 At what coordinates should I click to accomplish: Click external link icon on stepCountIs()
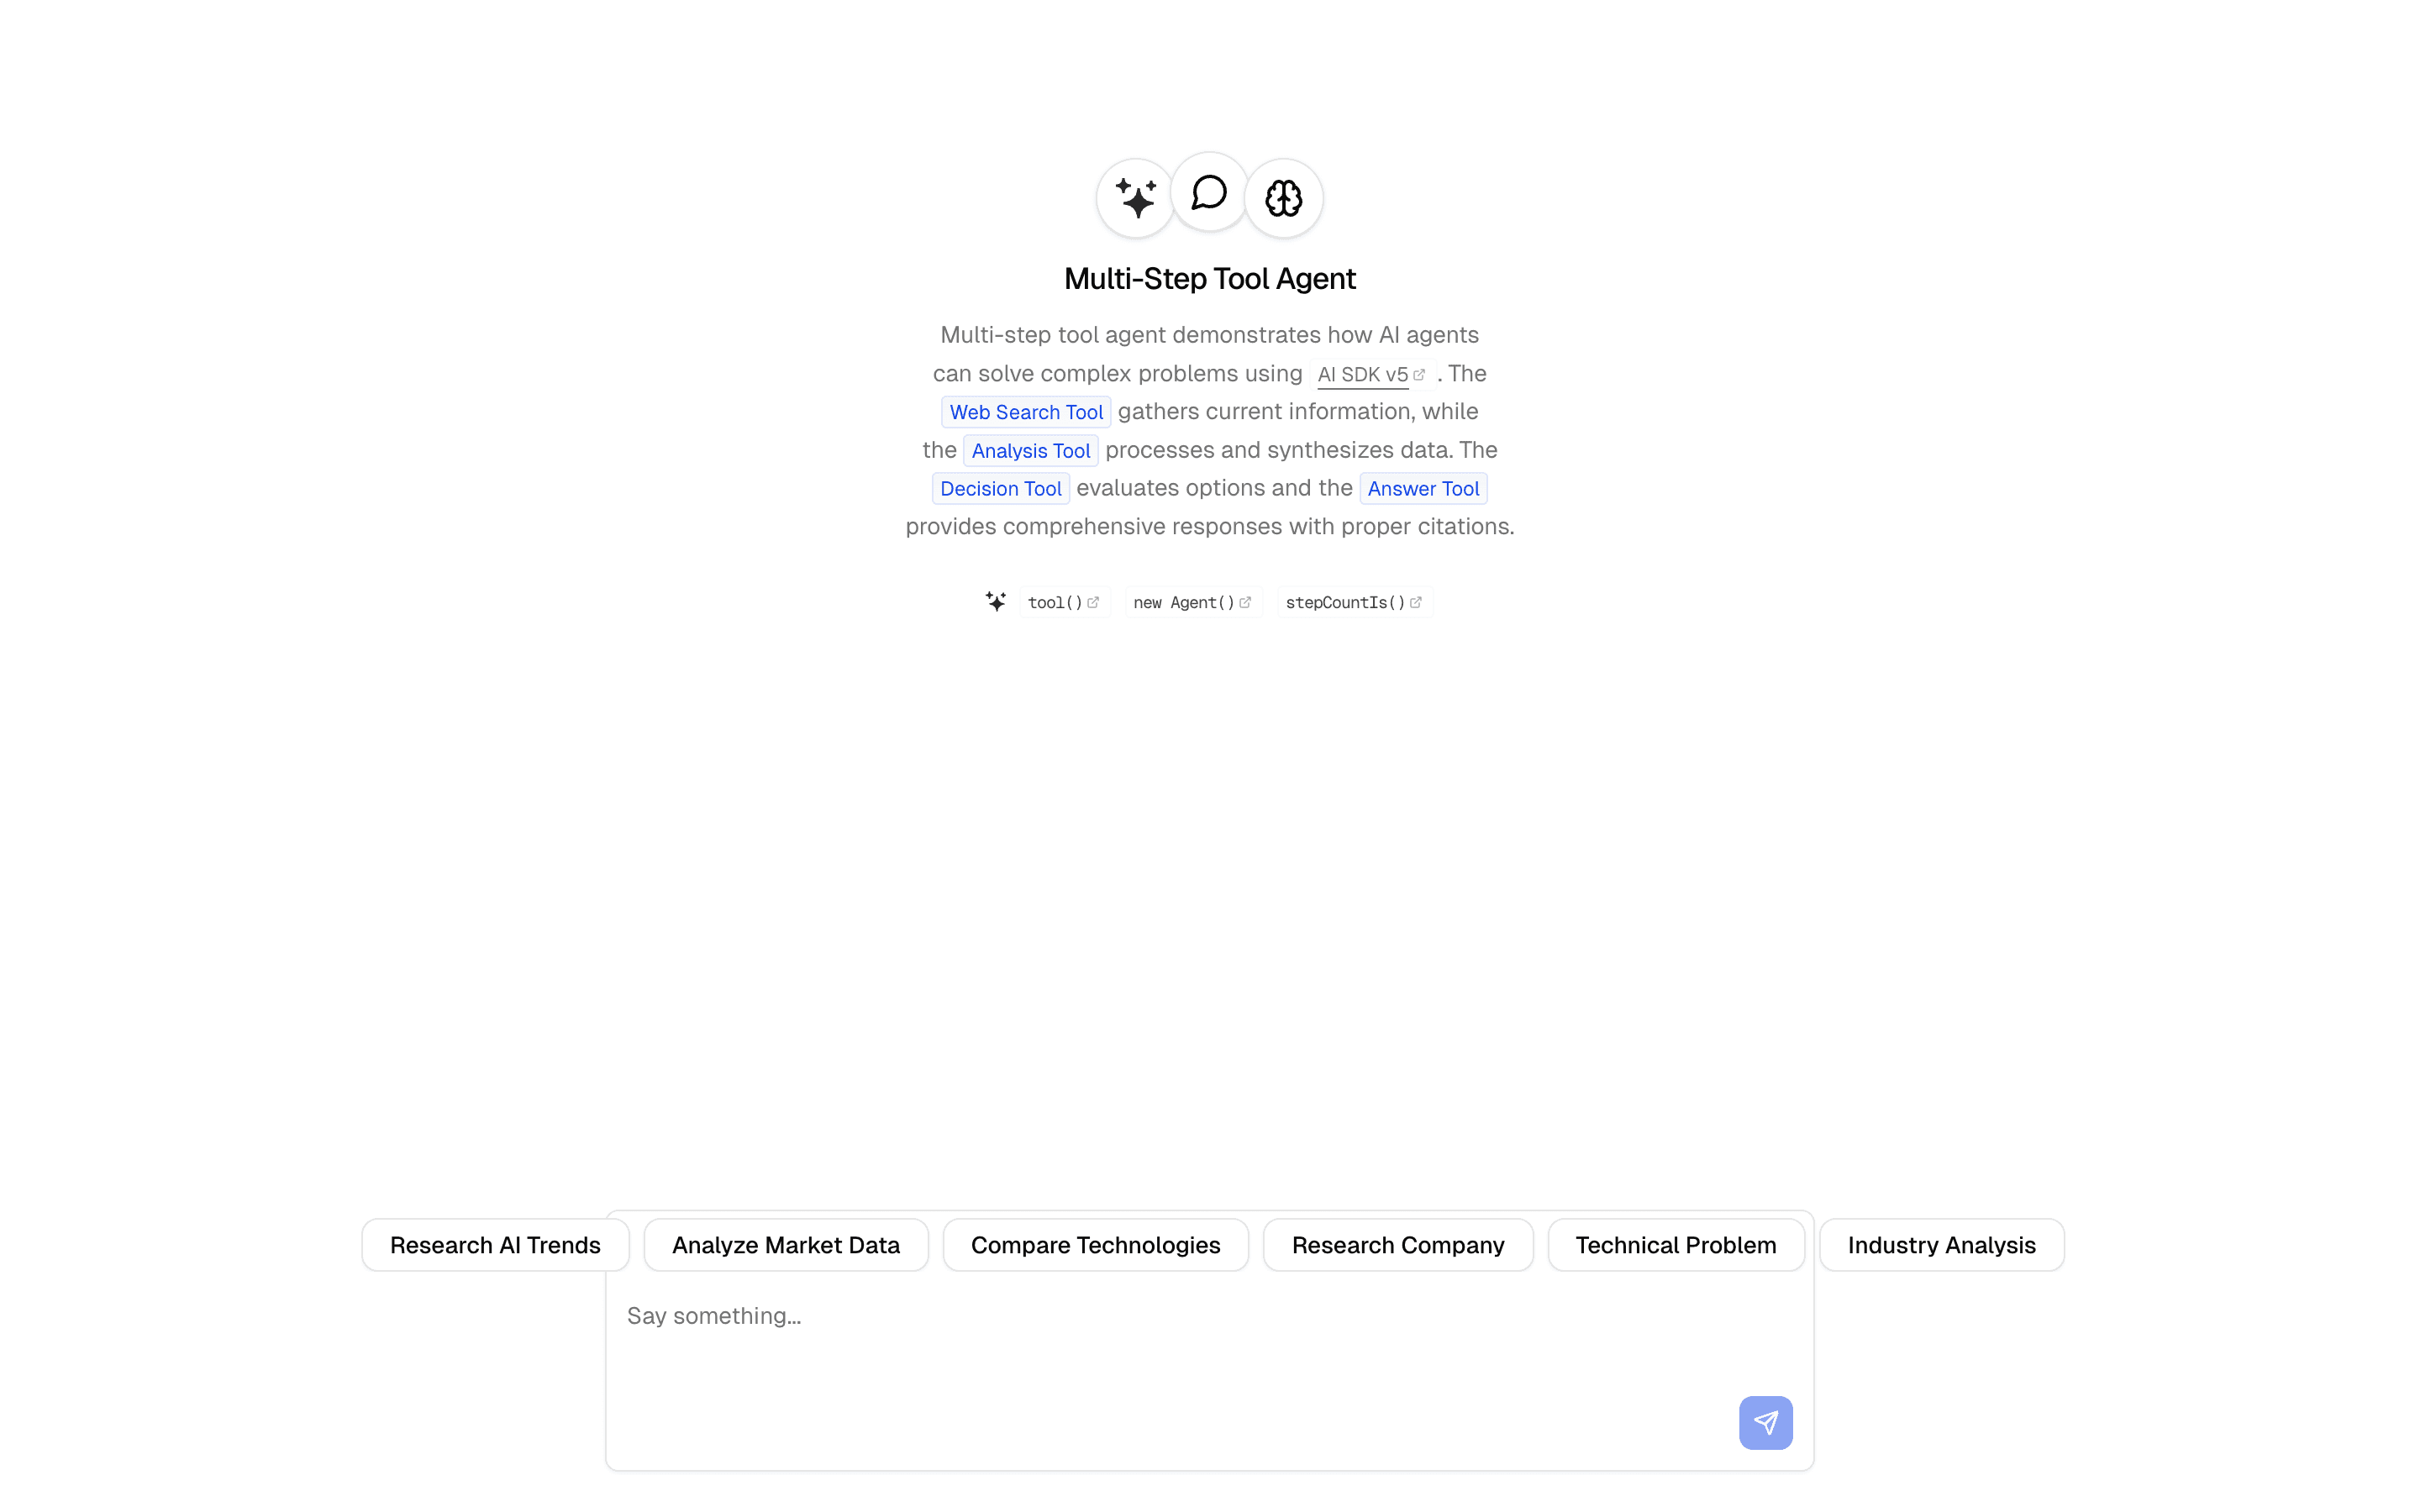1415,602
